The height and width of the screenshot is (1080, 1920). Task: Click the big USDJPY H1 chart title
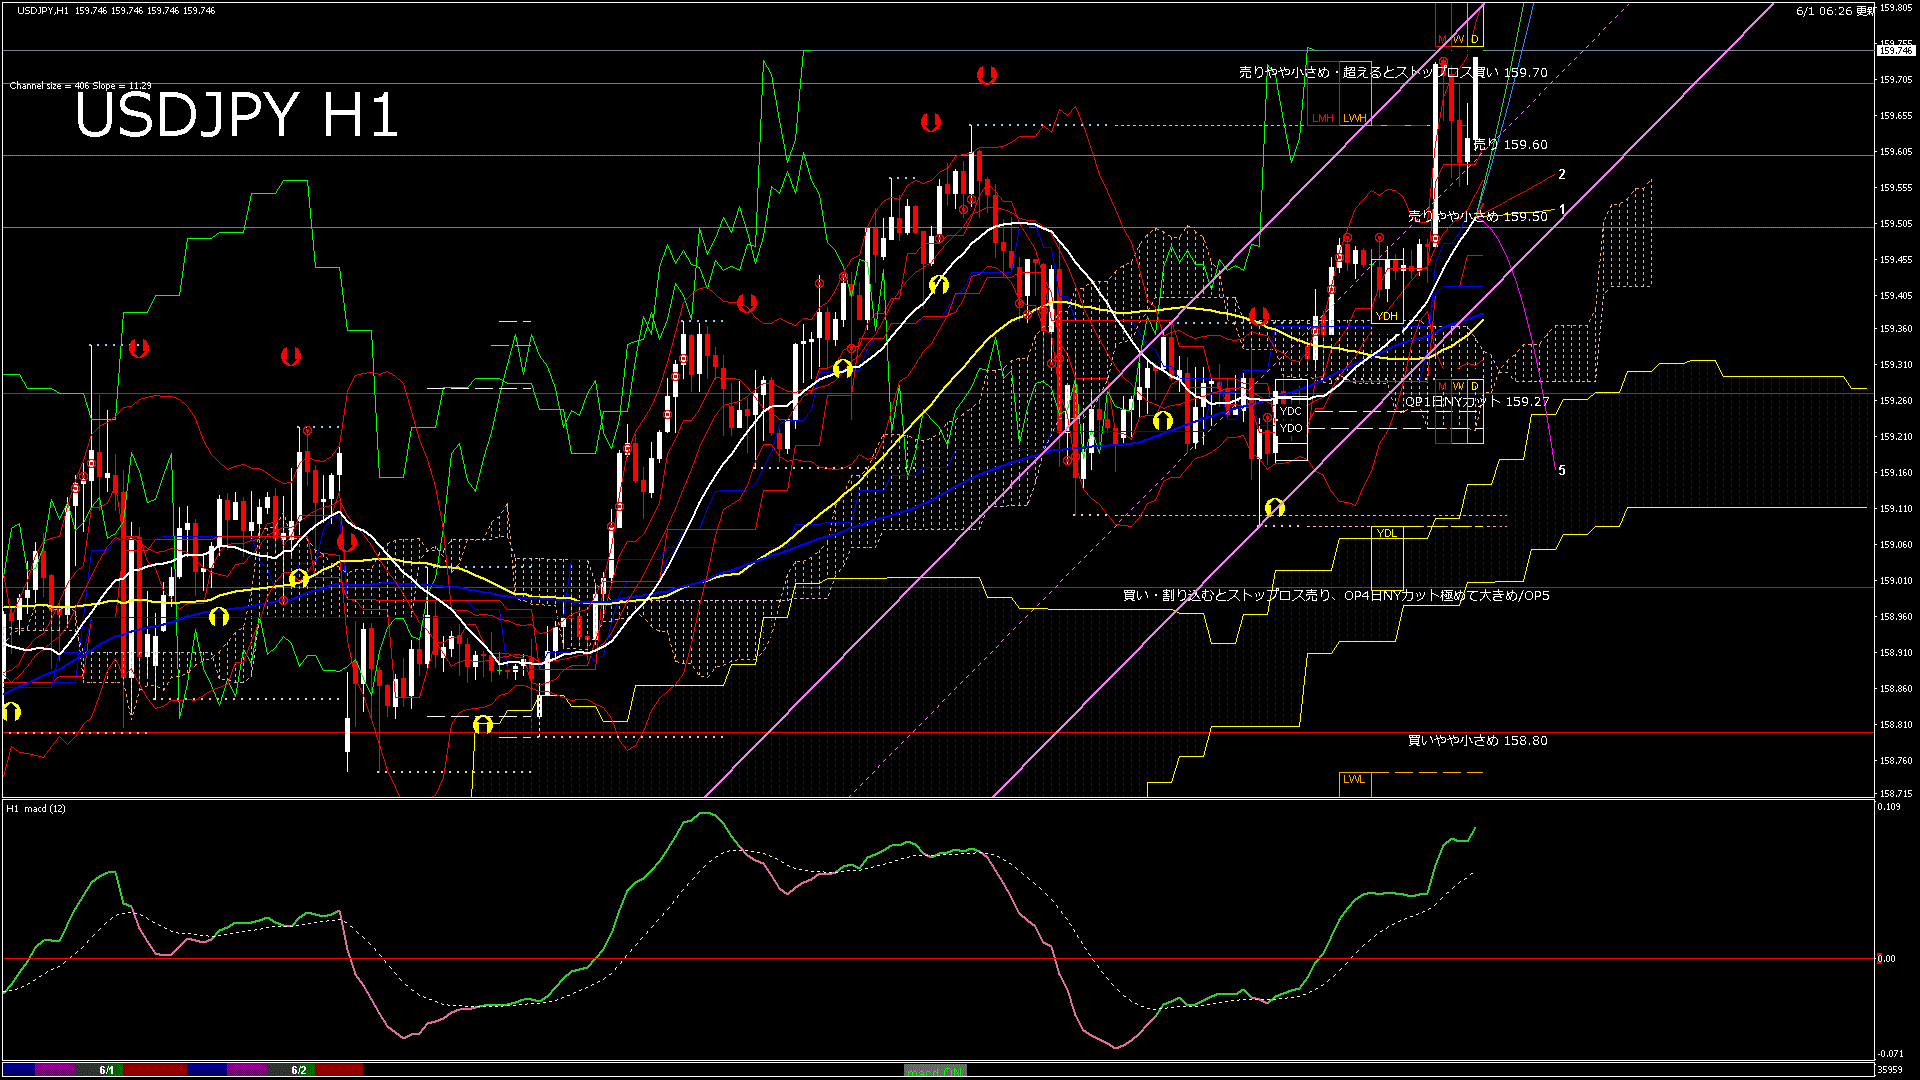tap(237, 115)
